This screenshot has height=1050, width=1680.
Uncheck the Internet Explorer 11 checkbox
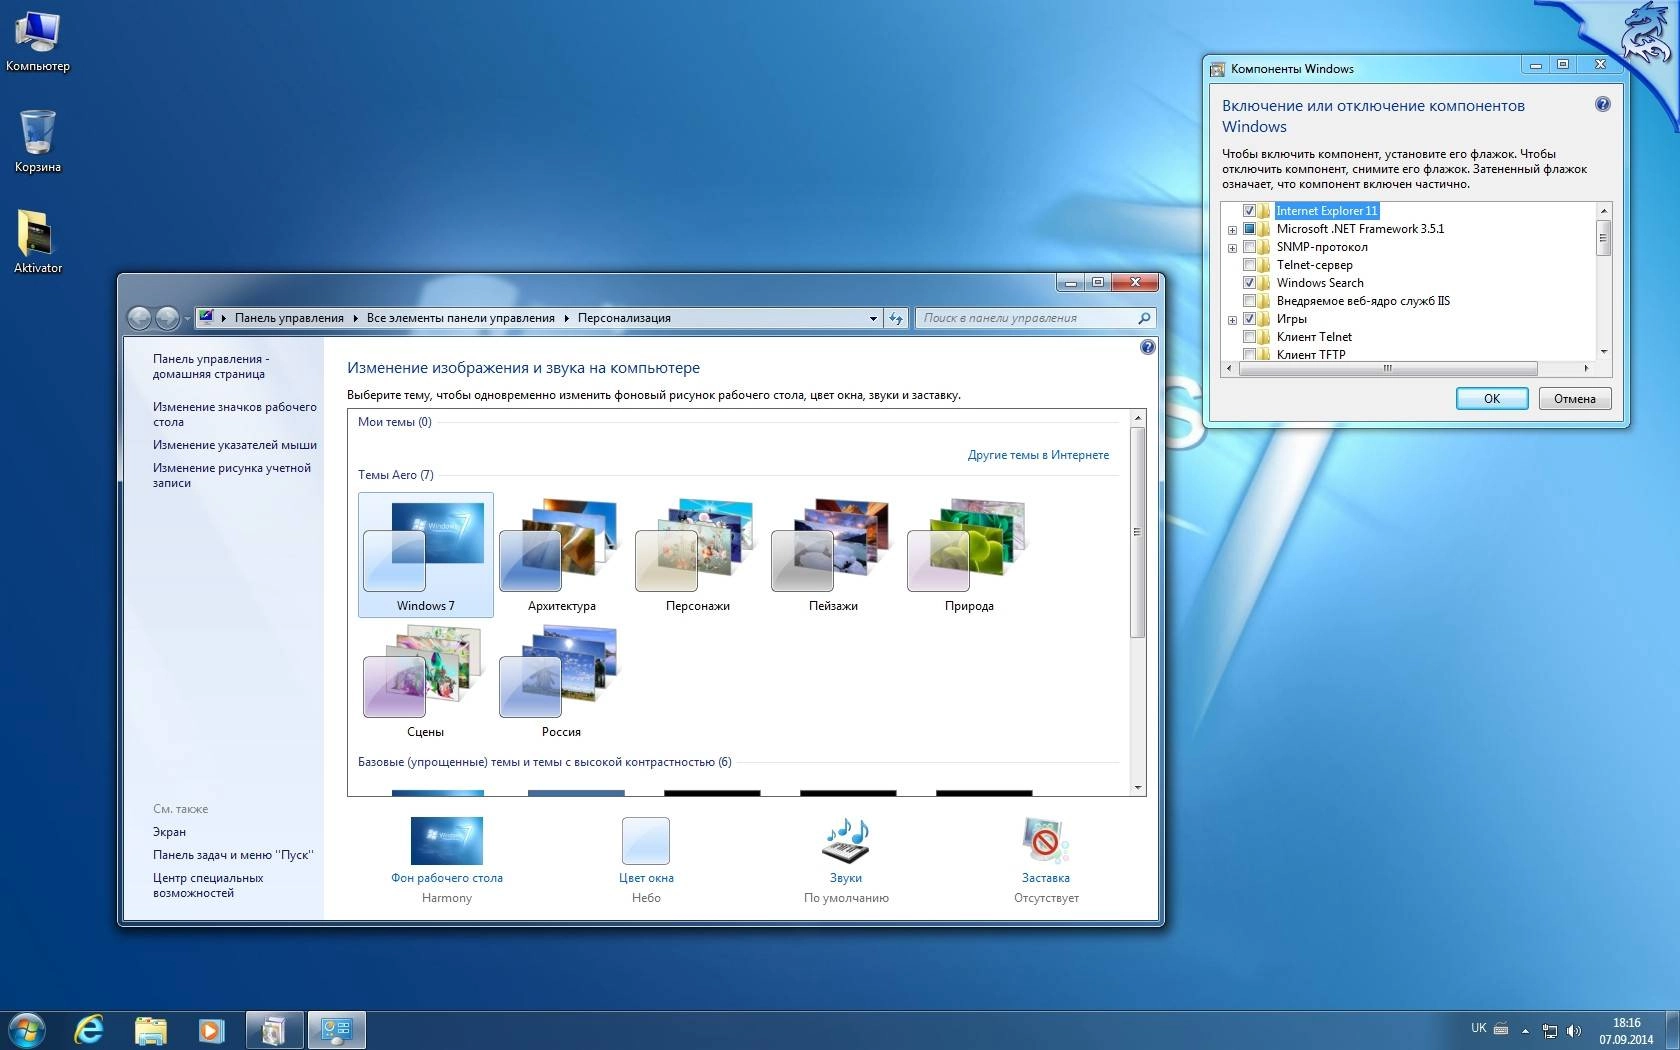[x=1249, y=211]
